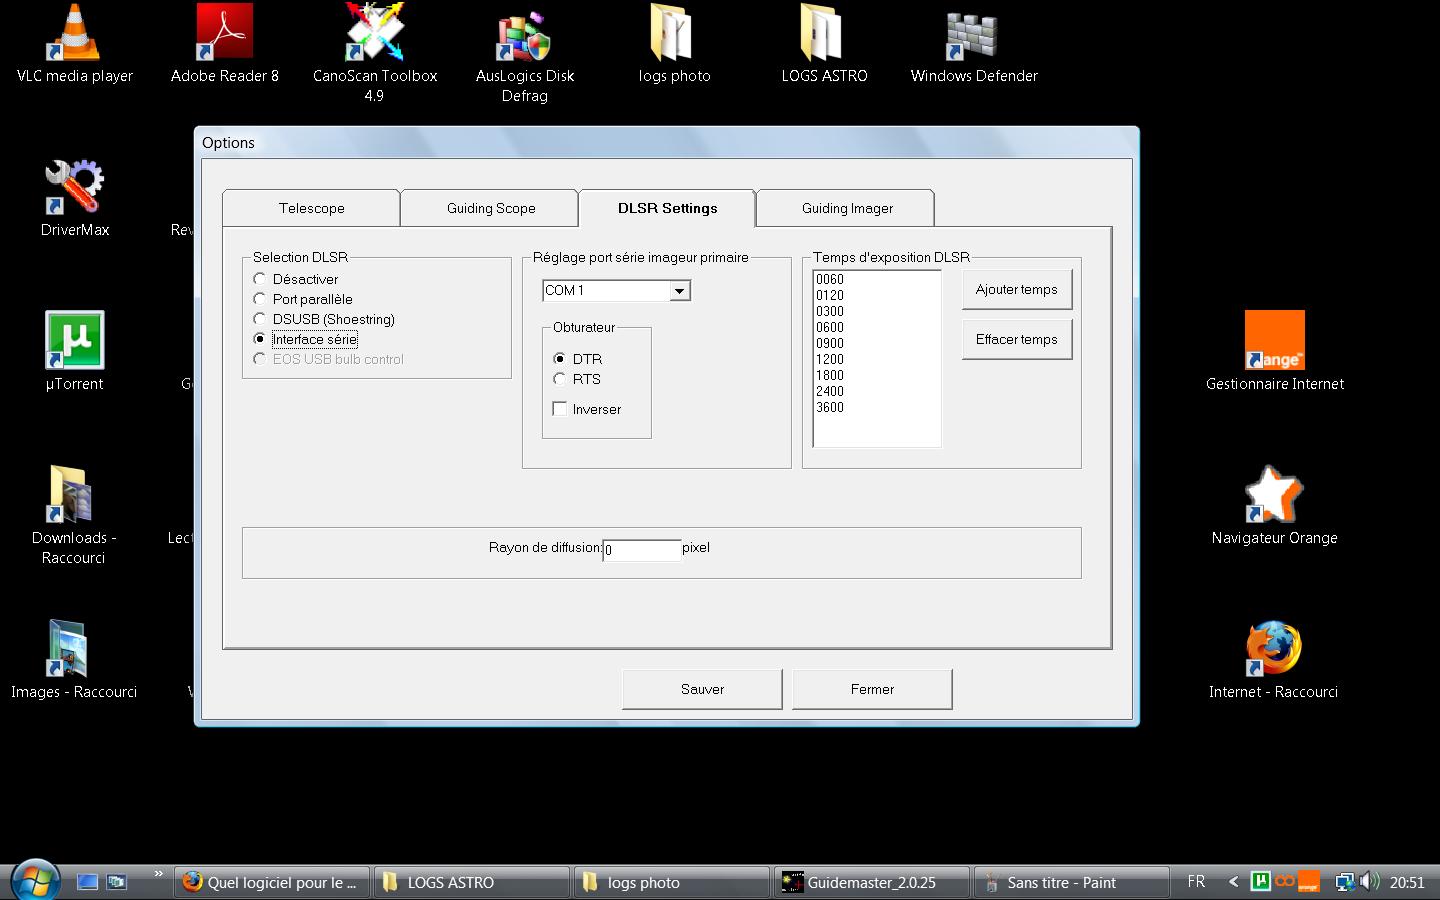This screenshot has height=900, width=1440.
Task: Select RTS shutter radio button
Action: pyautogui.click(x=560, y=379)
